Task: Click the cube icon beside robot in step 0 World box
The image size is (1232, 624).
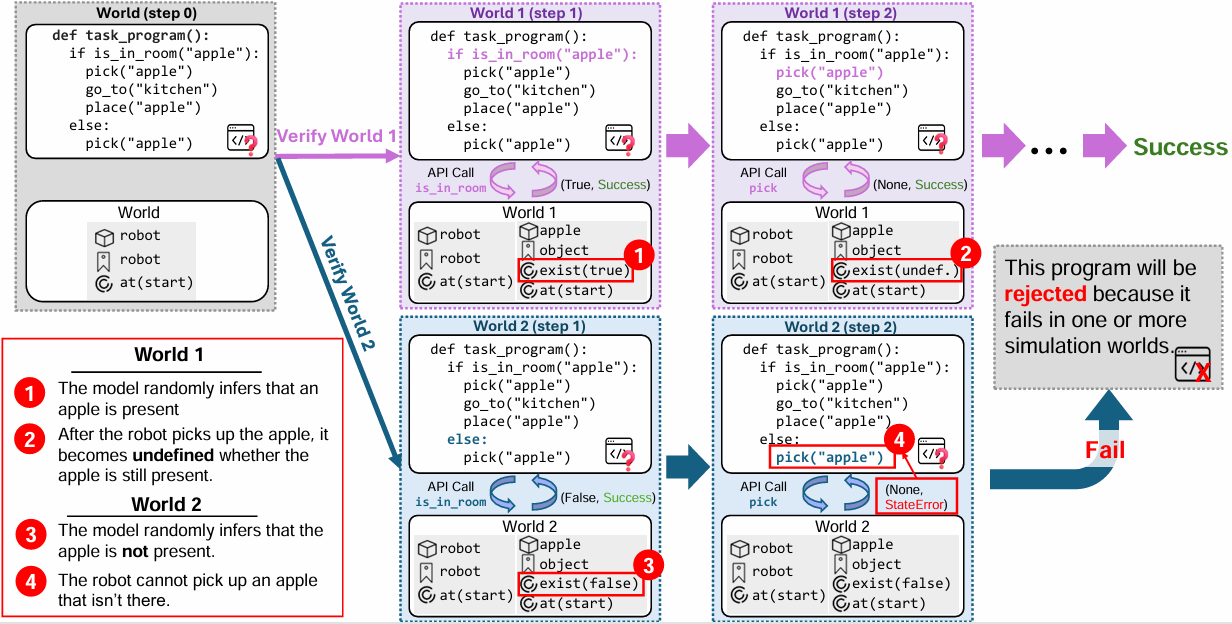Action: (103, 237)
